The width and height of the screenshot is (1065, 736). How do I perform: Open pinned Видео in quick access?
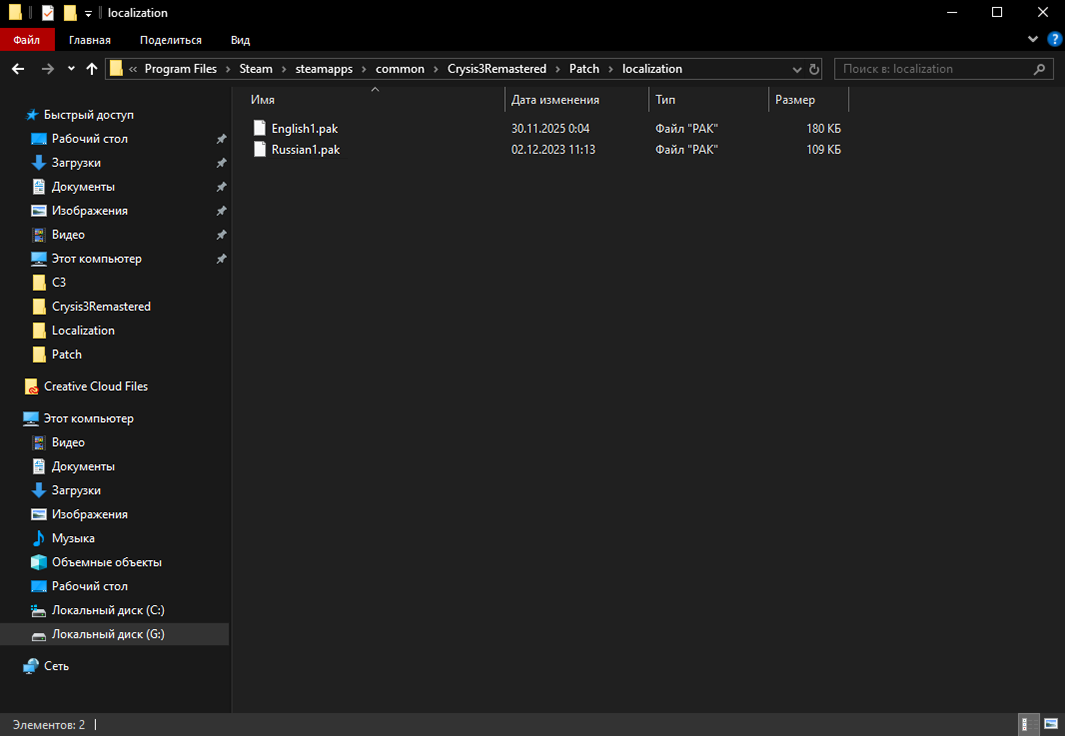tap(68, 234)
